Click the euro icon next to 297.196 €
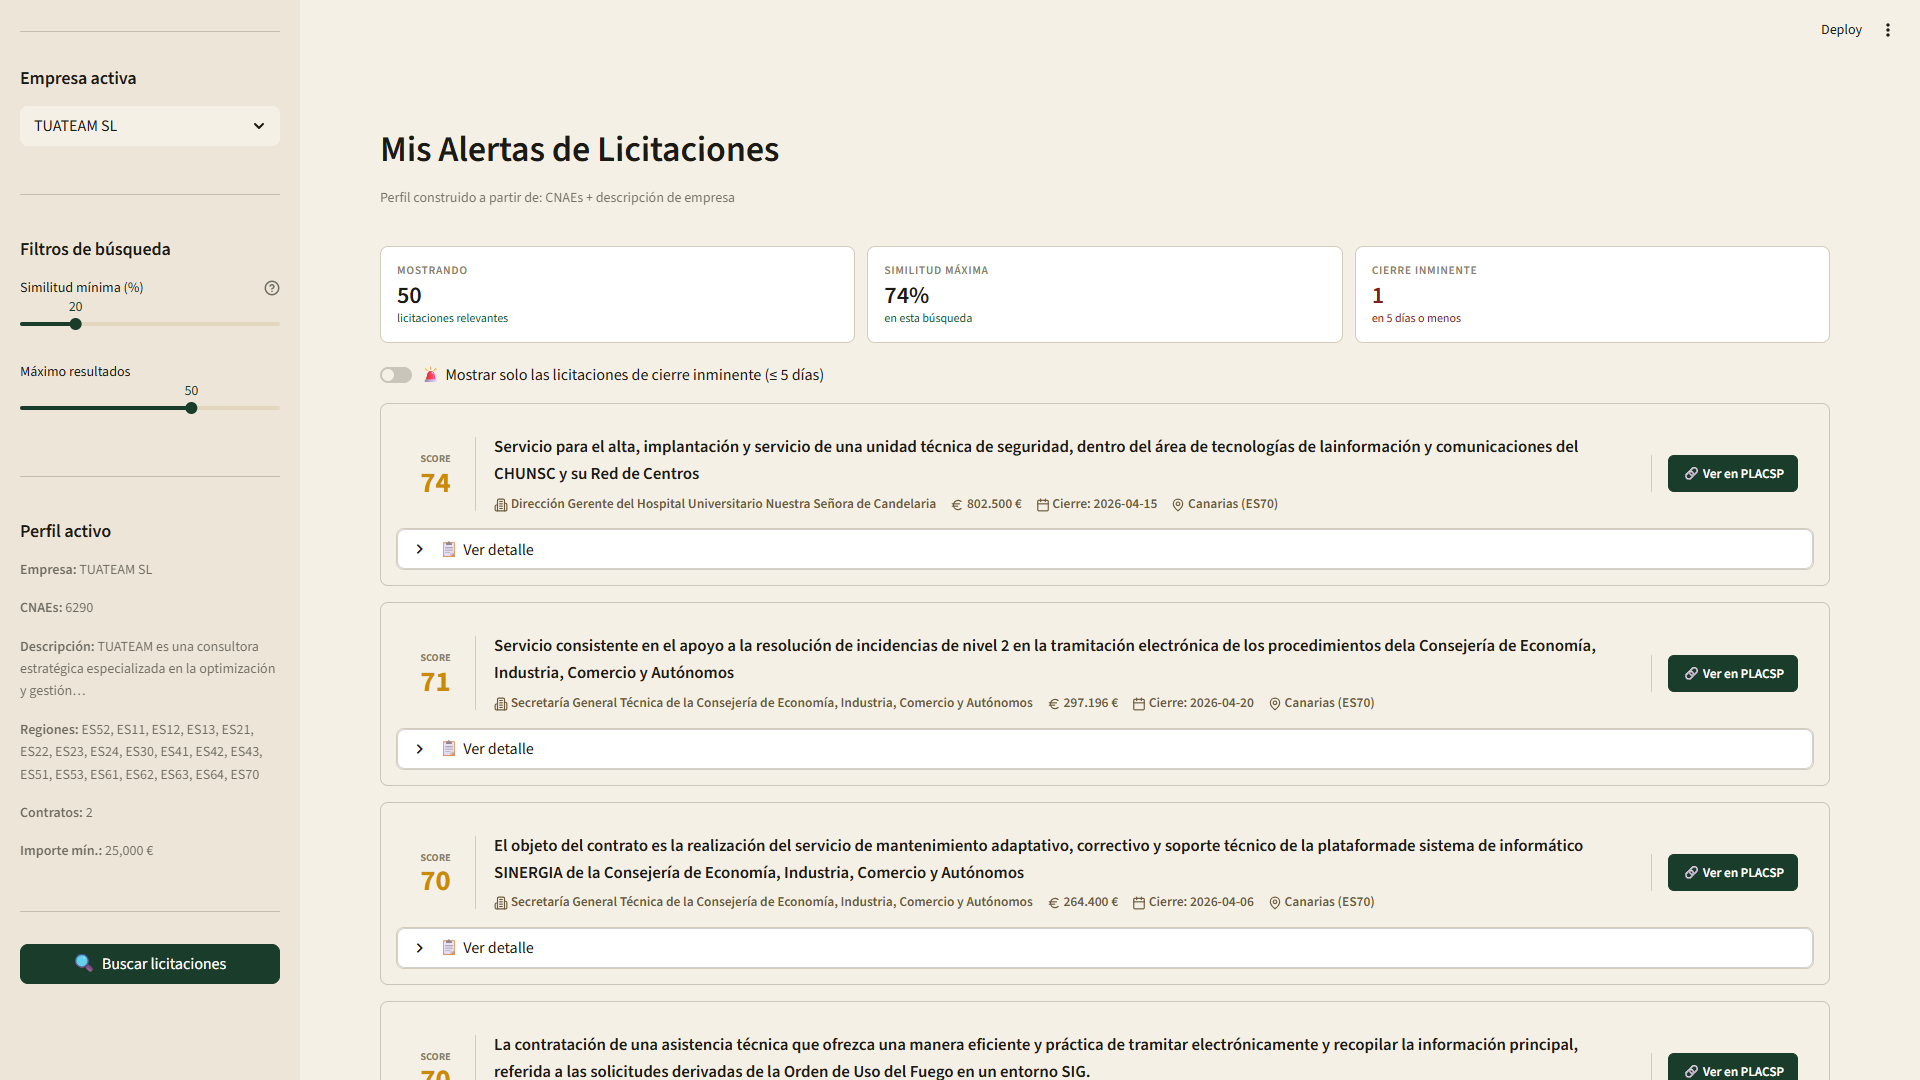 [1054, 704]
